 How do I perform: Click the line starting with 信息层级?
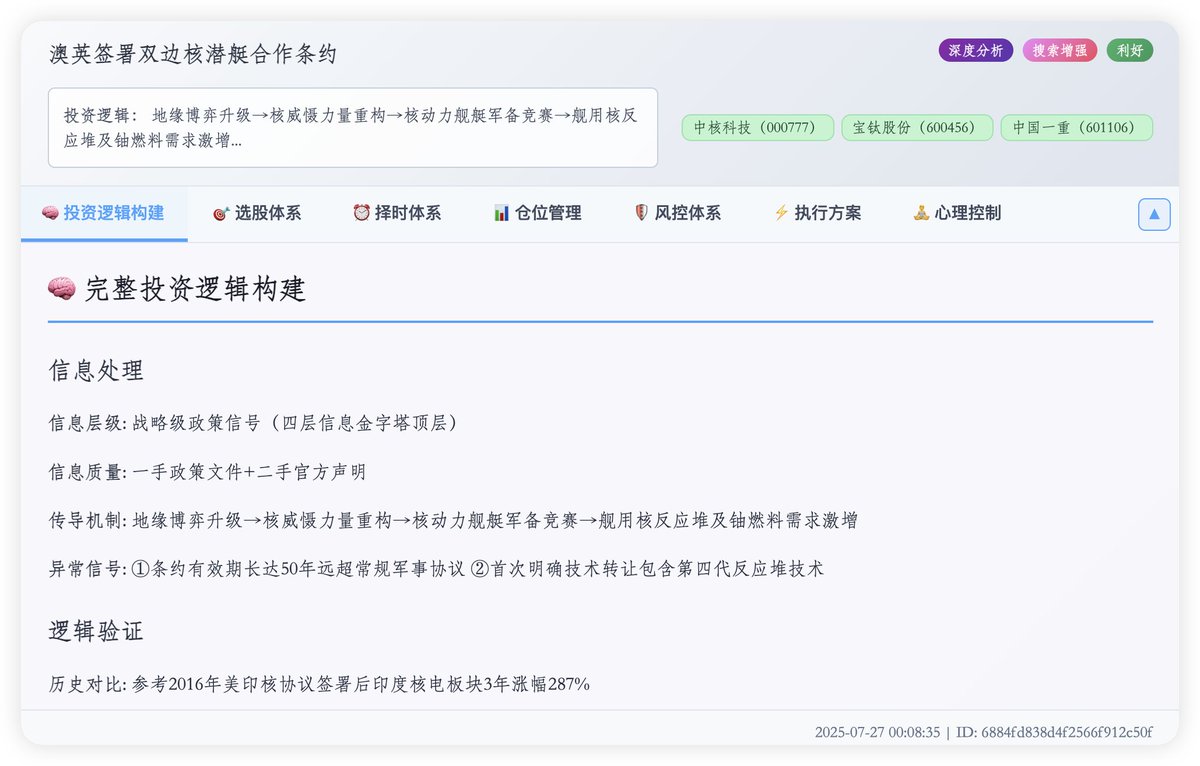tap(253, 424)
